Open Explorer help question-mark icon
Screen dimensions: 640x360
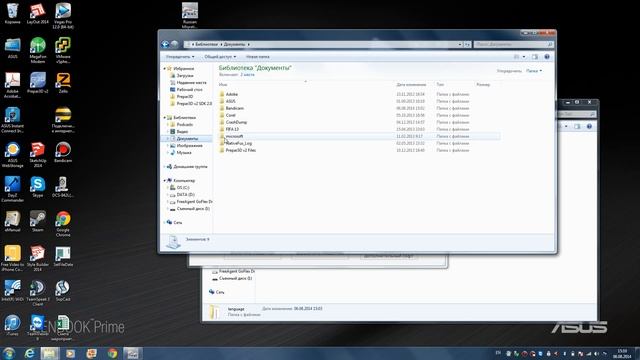point(547,57)
